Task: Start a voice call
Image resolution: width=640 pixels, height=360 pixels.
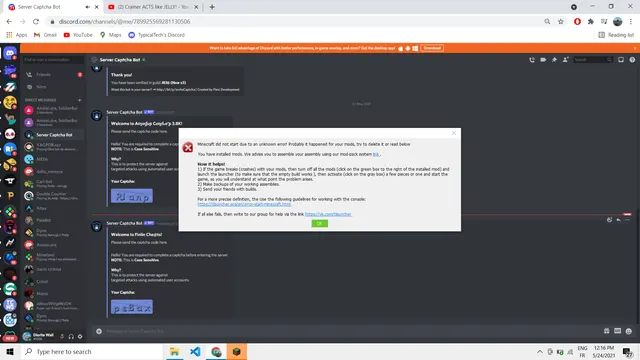Action: (531, 60)
